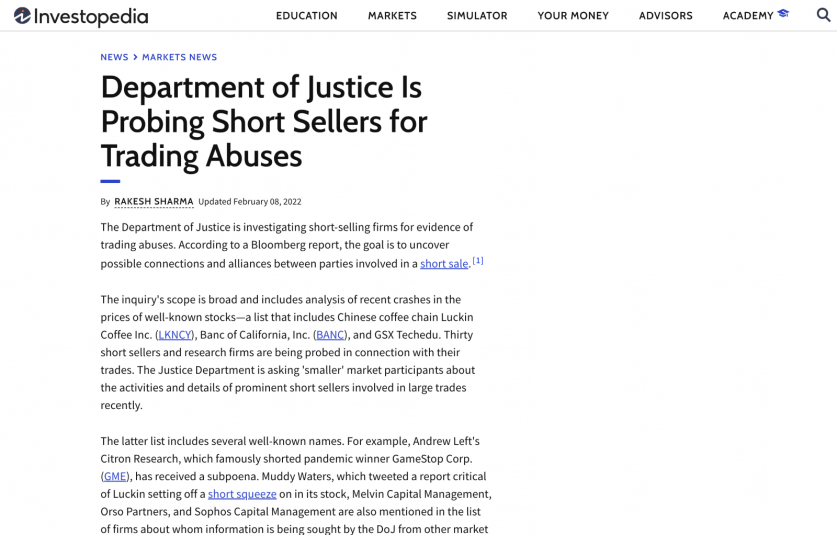Image resolution: width=837 pixels, height=535 pixels.
Task: Click the citation footnote [1]
Action: pos(478,261)
